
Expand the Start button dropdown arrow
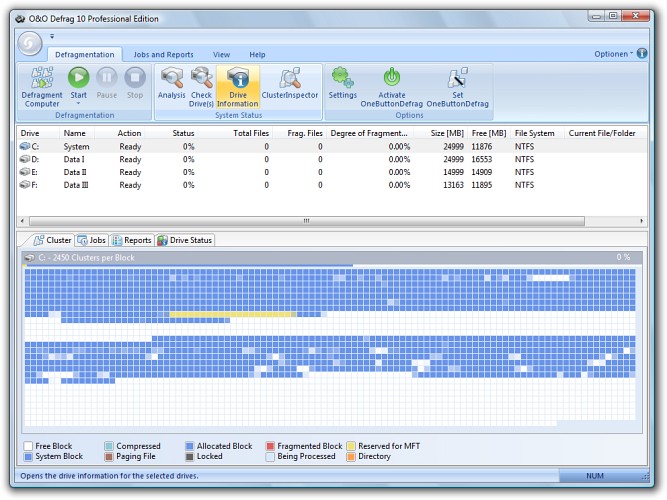(78, 103)
